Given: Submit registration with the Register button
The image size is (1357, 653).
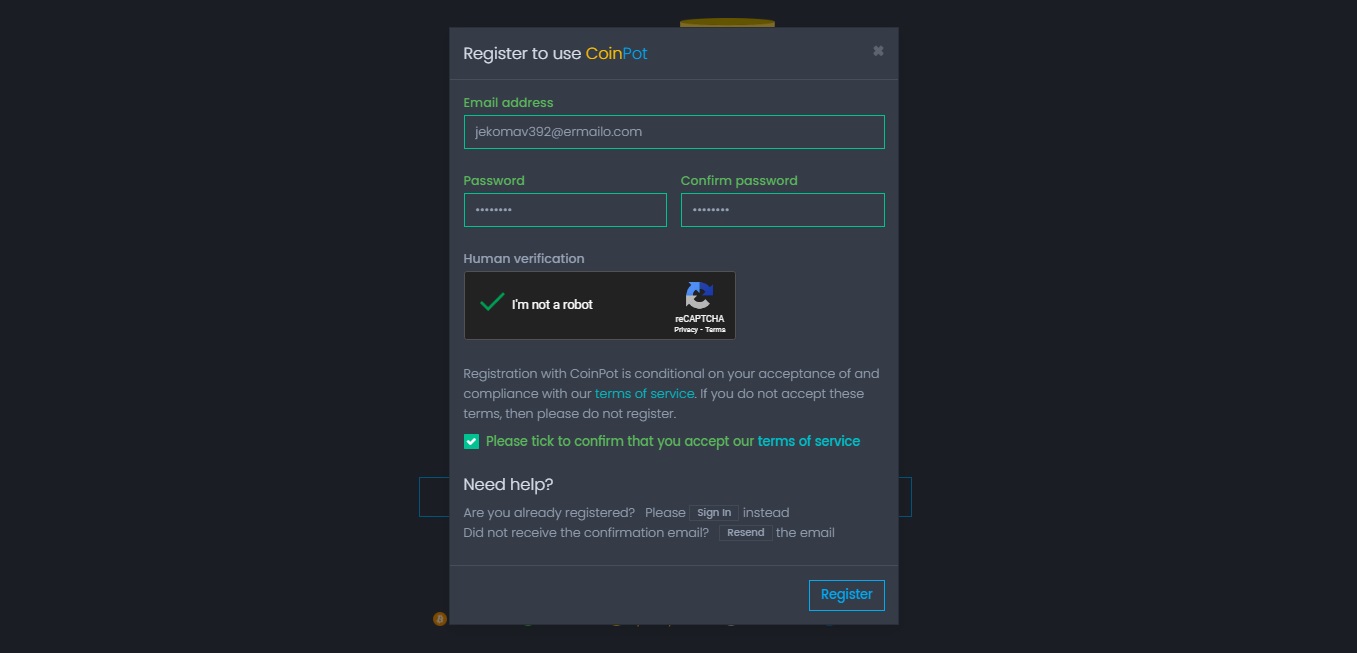Looking at the screenshot, I should 846,594.
